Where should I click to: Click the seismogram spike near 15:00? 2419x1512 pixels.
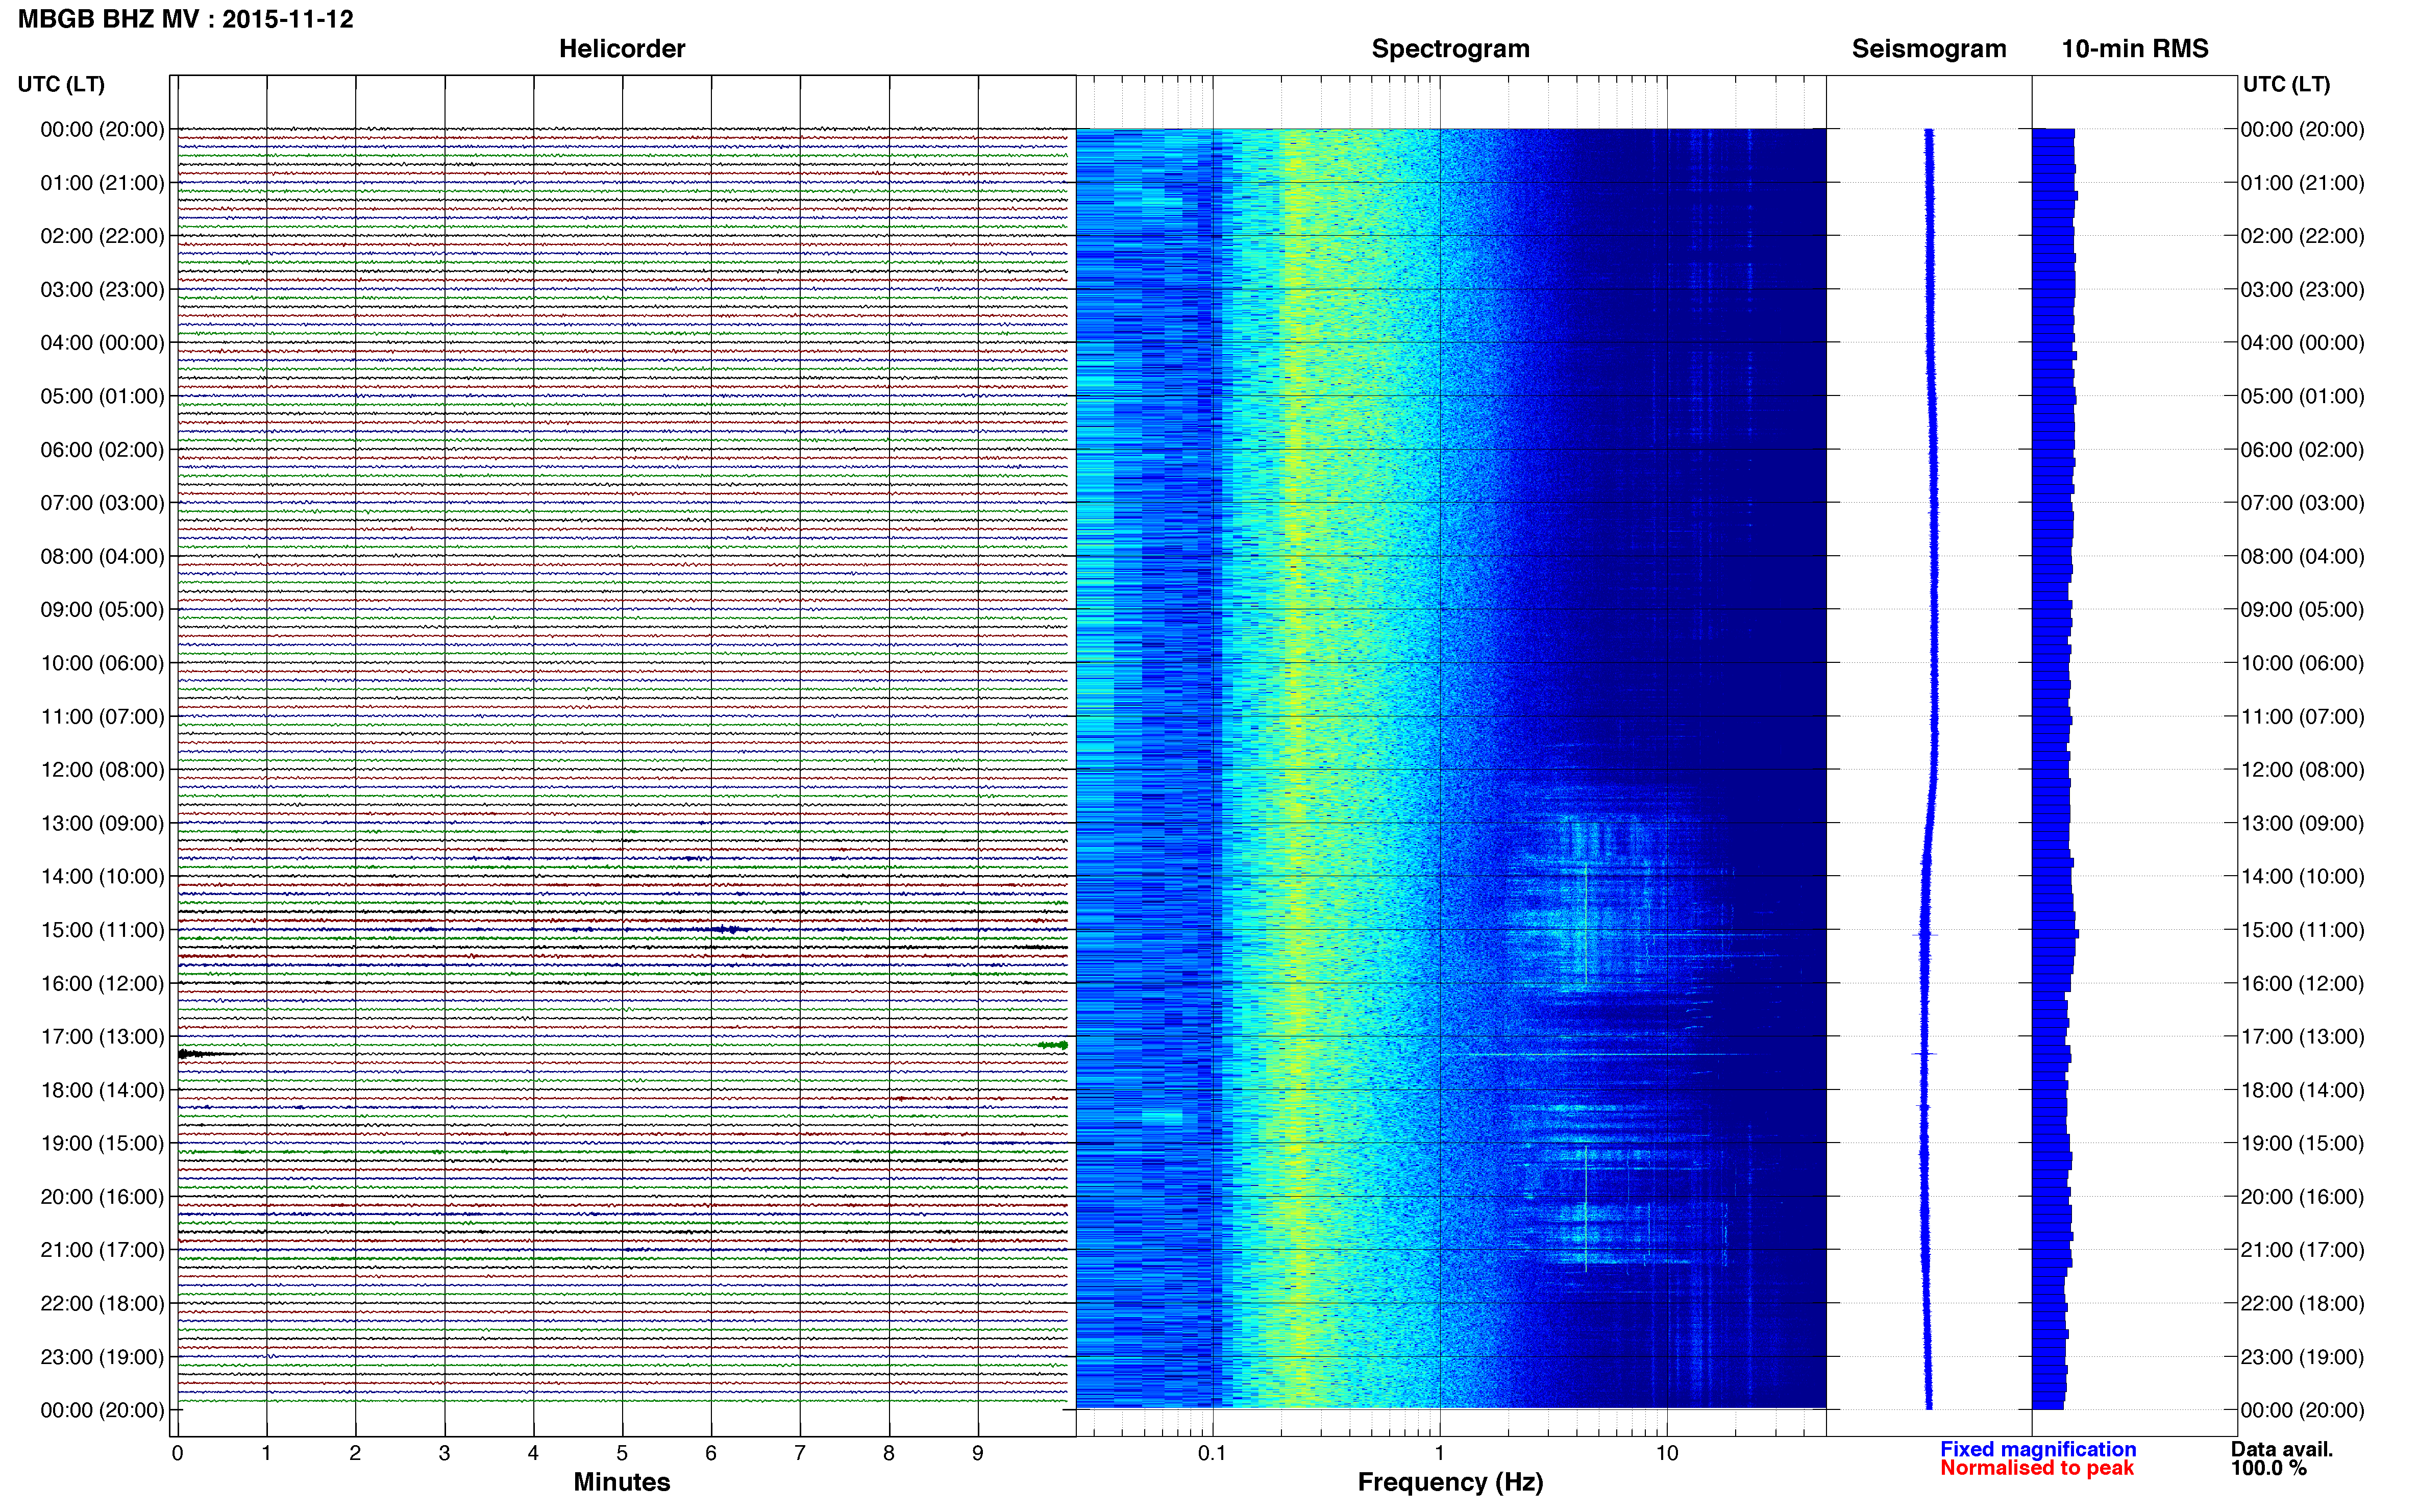tap(1925, 935)
